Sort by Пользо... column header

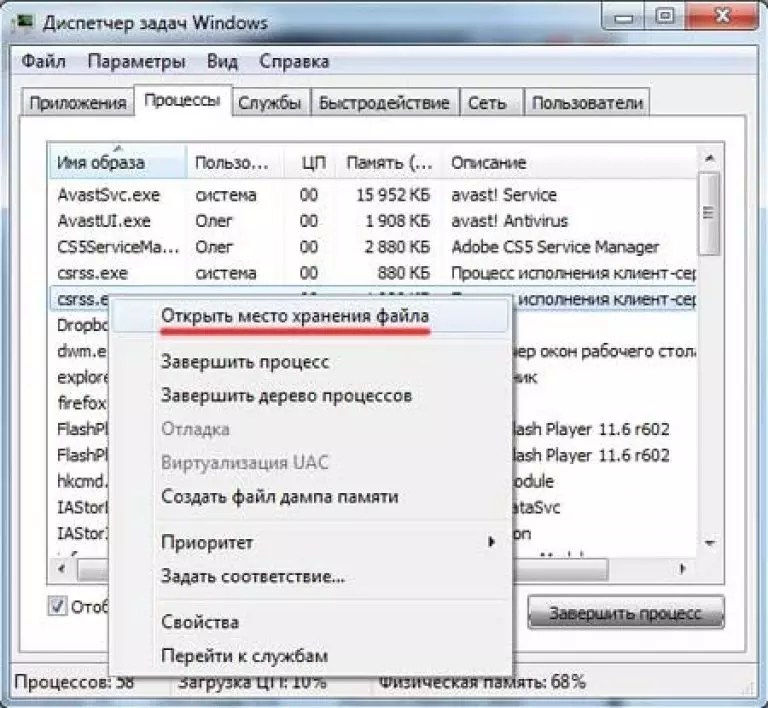pos(236,162)
